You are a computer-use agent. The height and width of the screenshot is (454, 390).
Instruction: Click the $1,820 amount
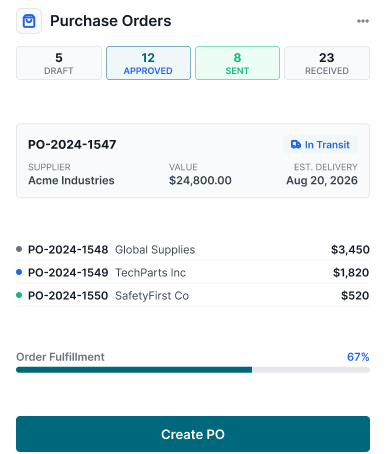coord(351,272)
